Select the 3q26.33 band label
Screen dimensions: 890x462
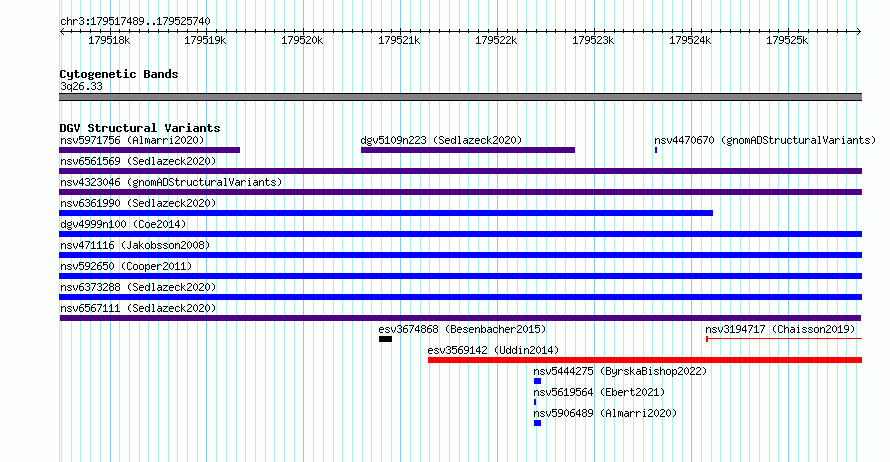tap(81, 86)
